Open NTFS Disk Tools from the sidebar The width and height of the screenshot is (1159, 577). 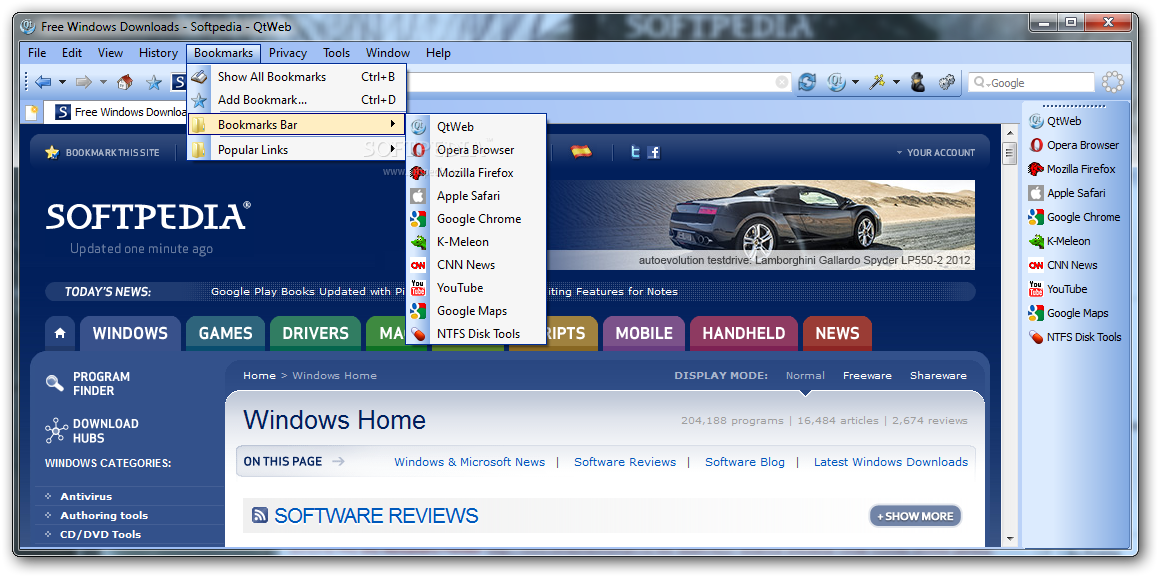(x=1075, y=337)
